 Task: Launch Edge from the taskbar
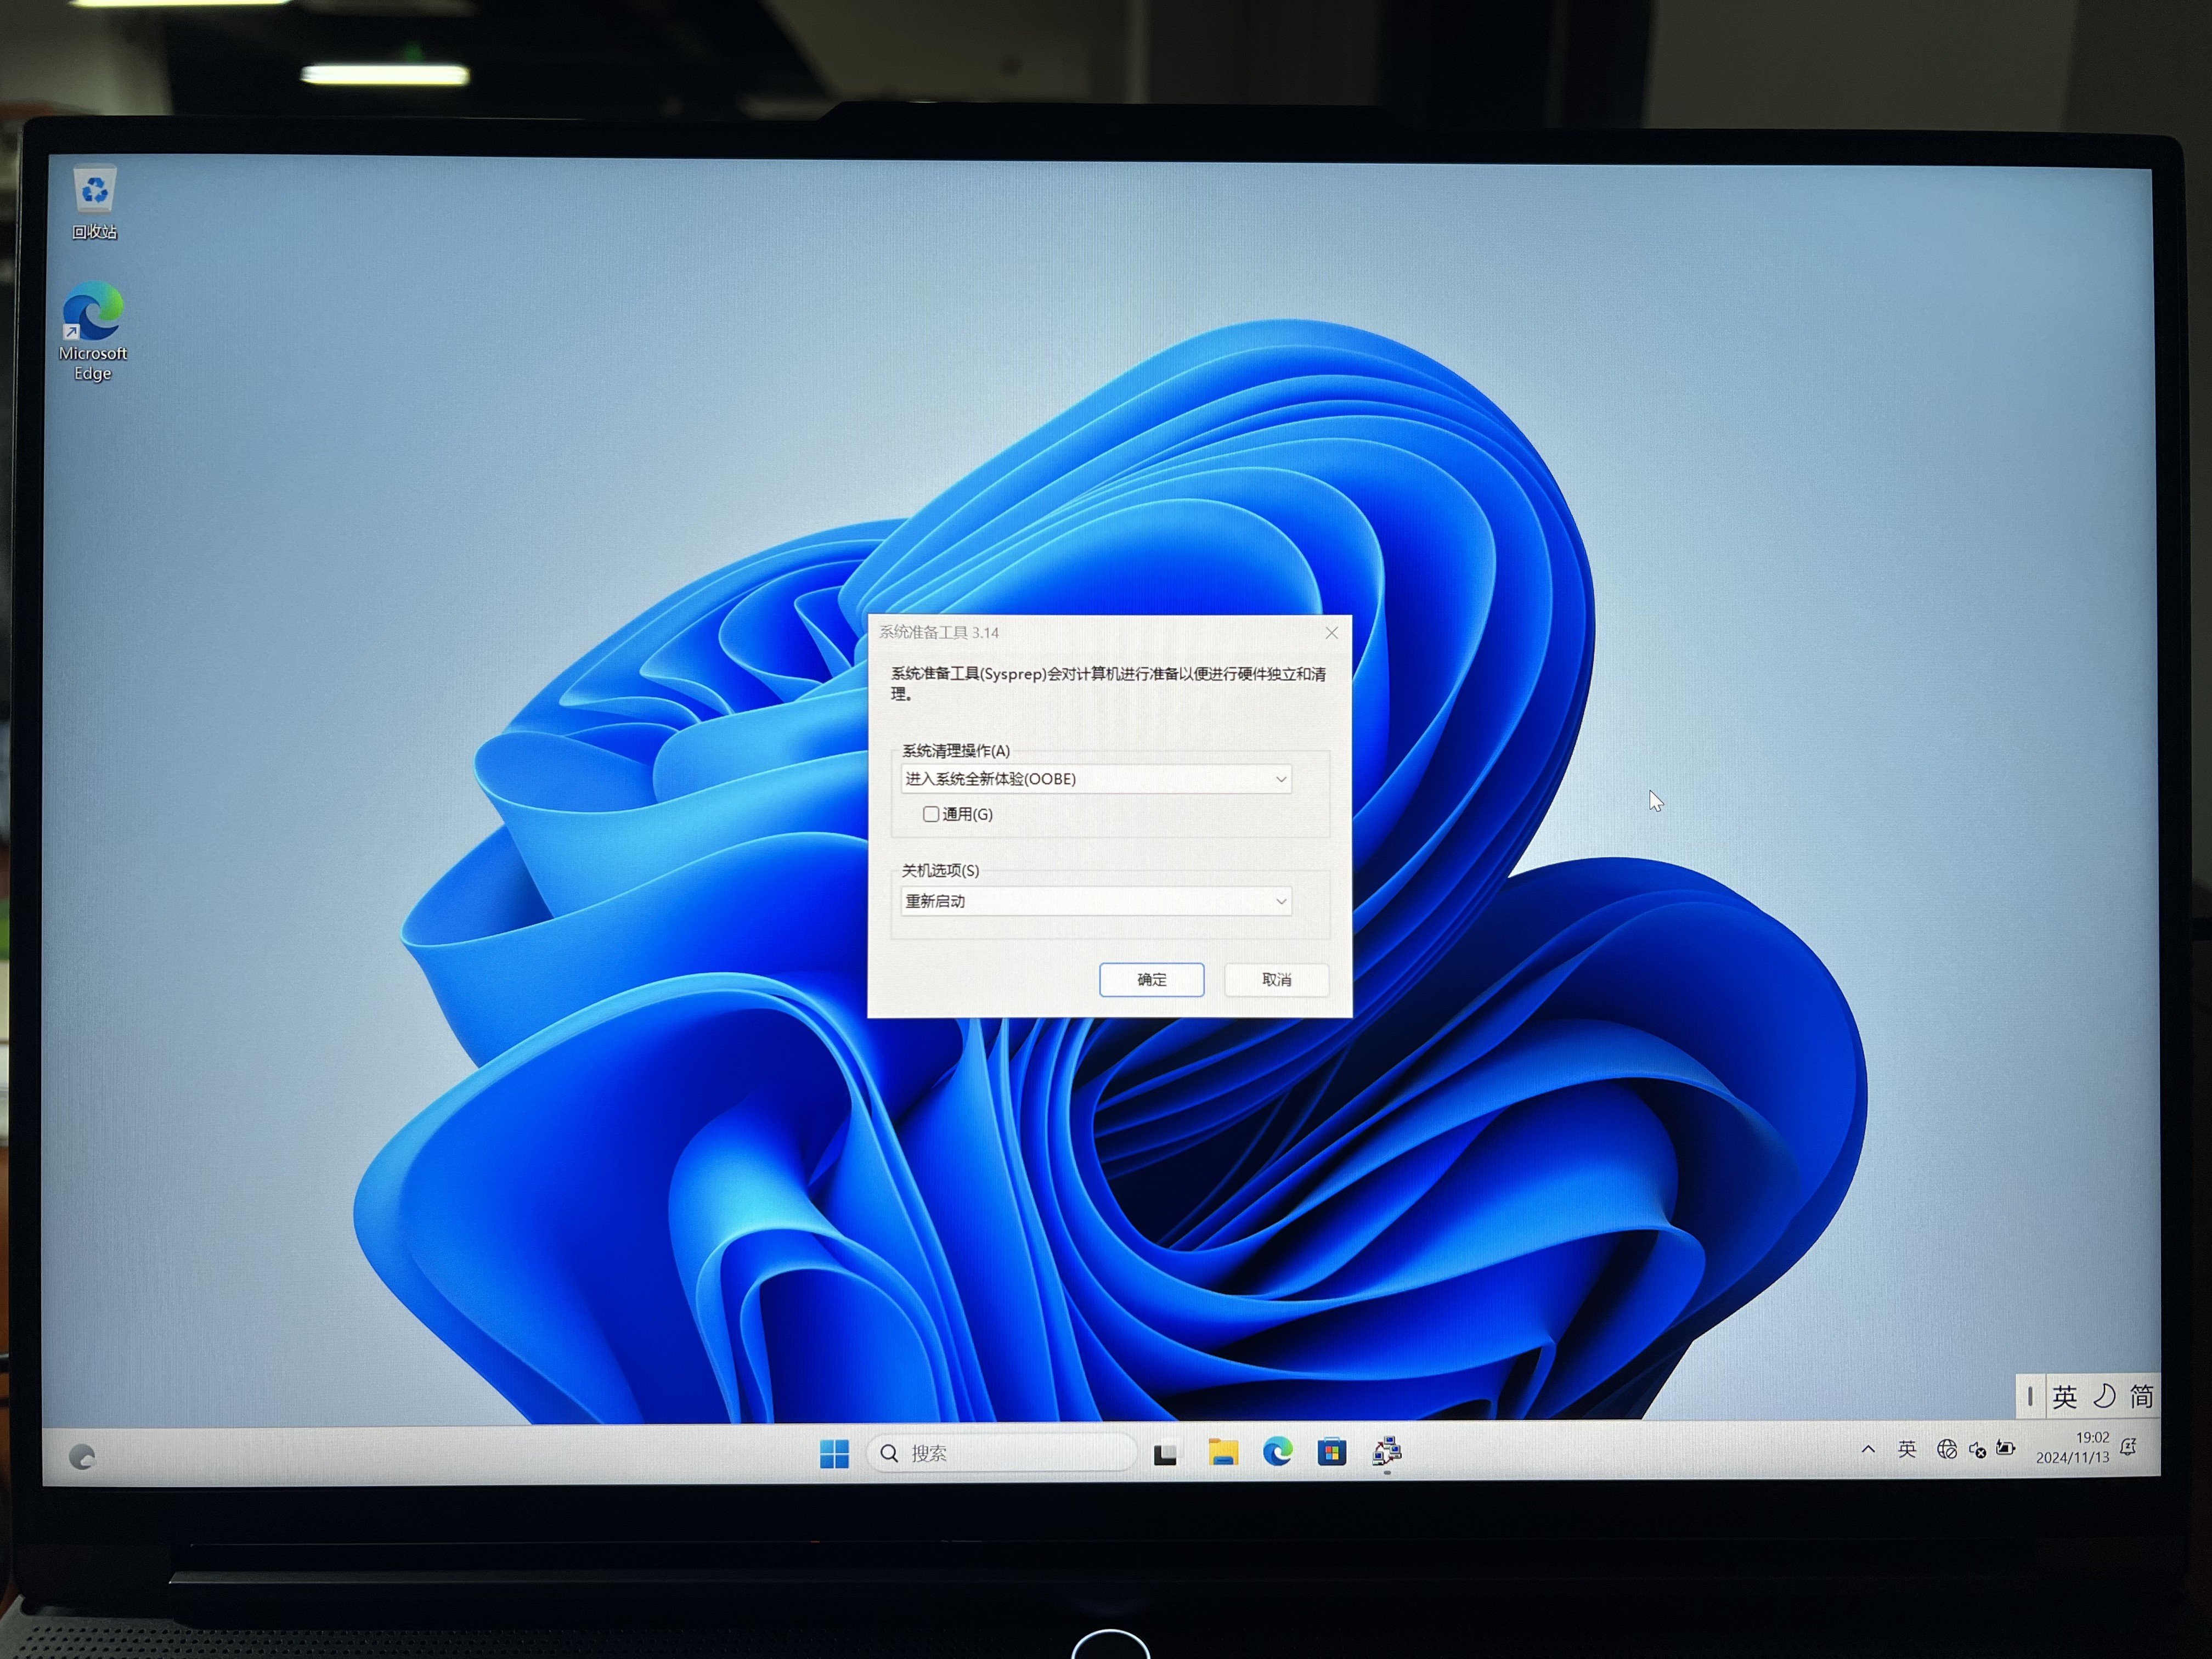[1277, 1451]
